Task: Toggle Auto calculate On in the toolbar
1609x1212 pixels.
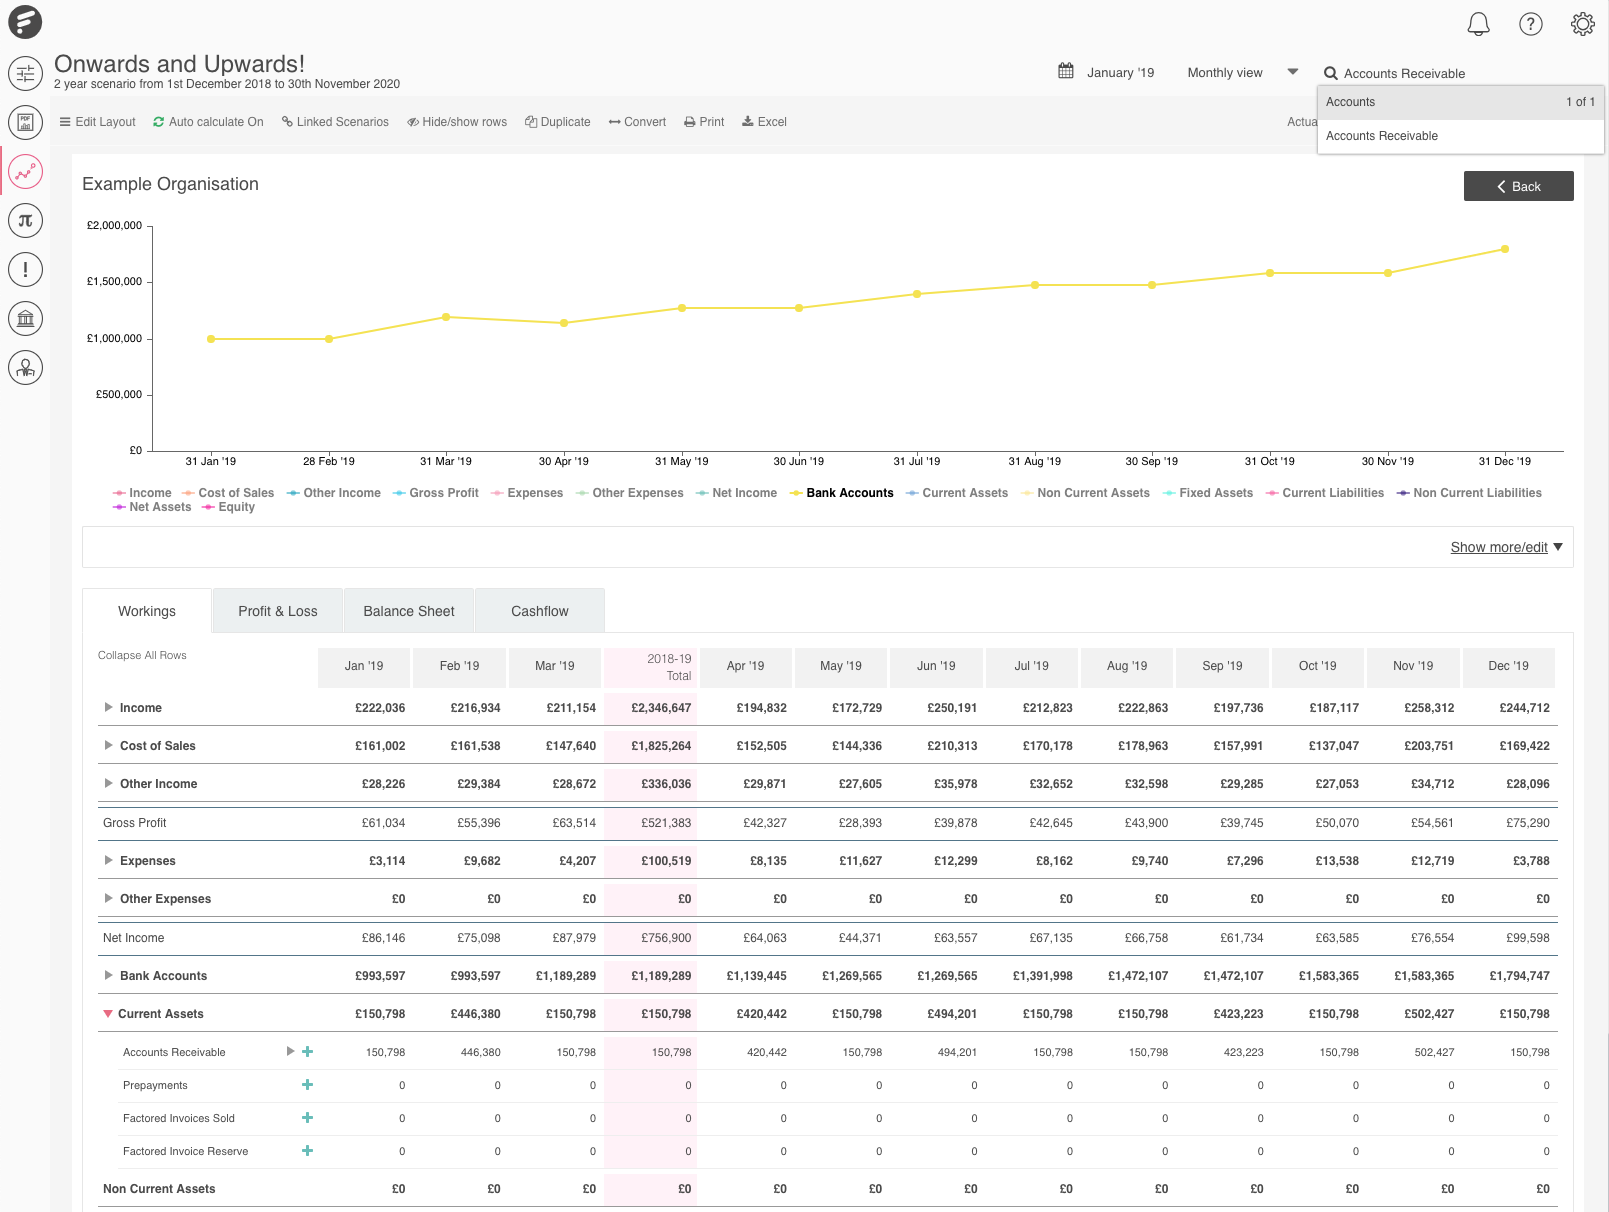Action: (x=208, y=121)
